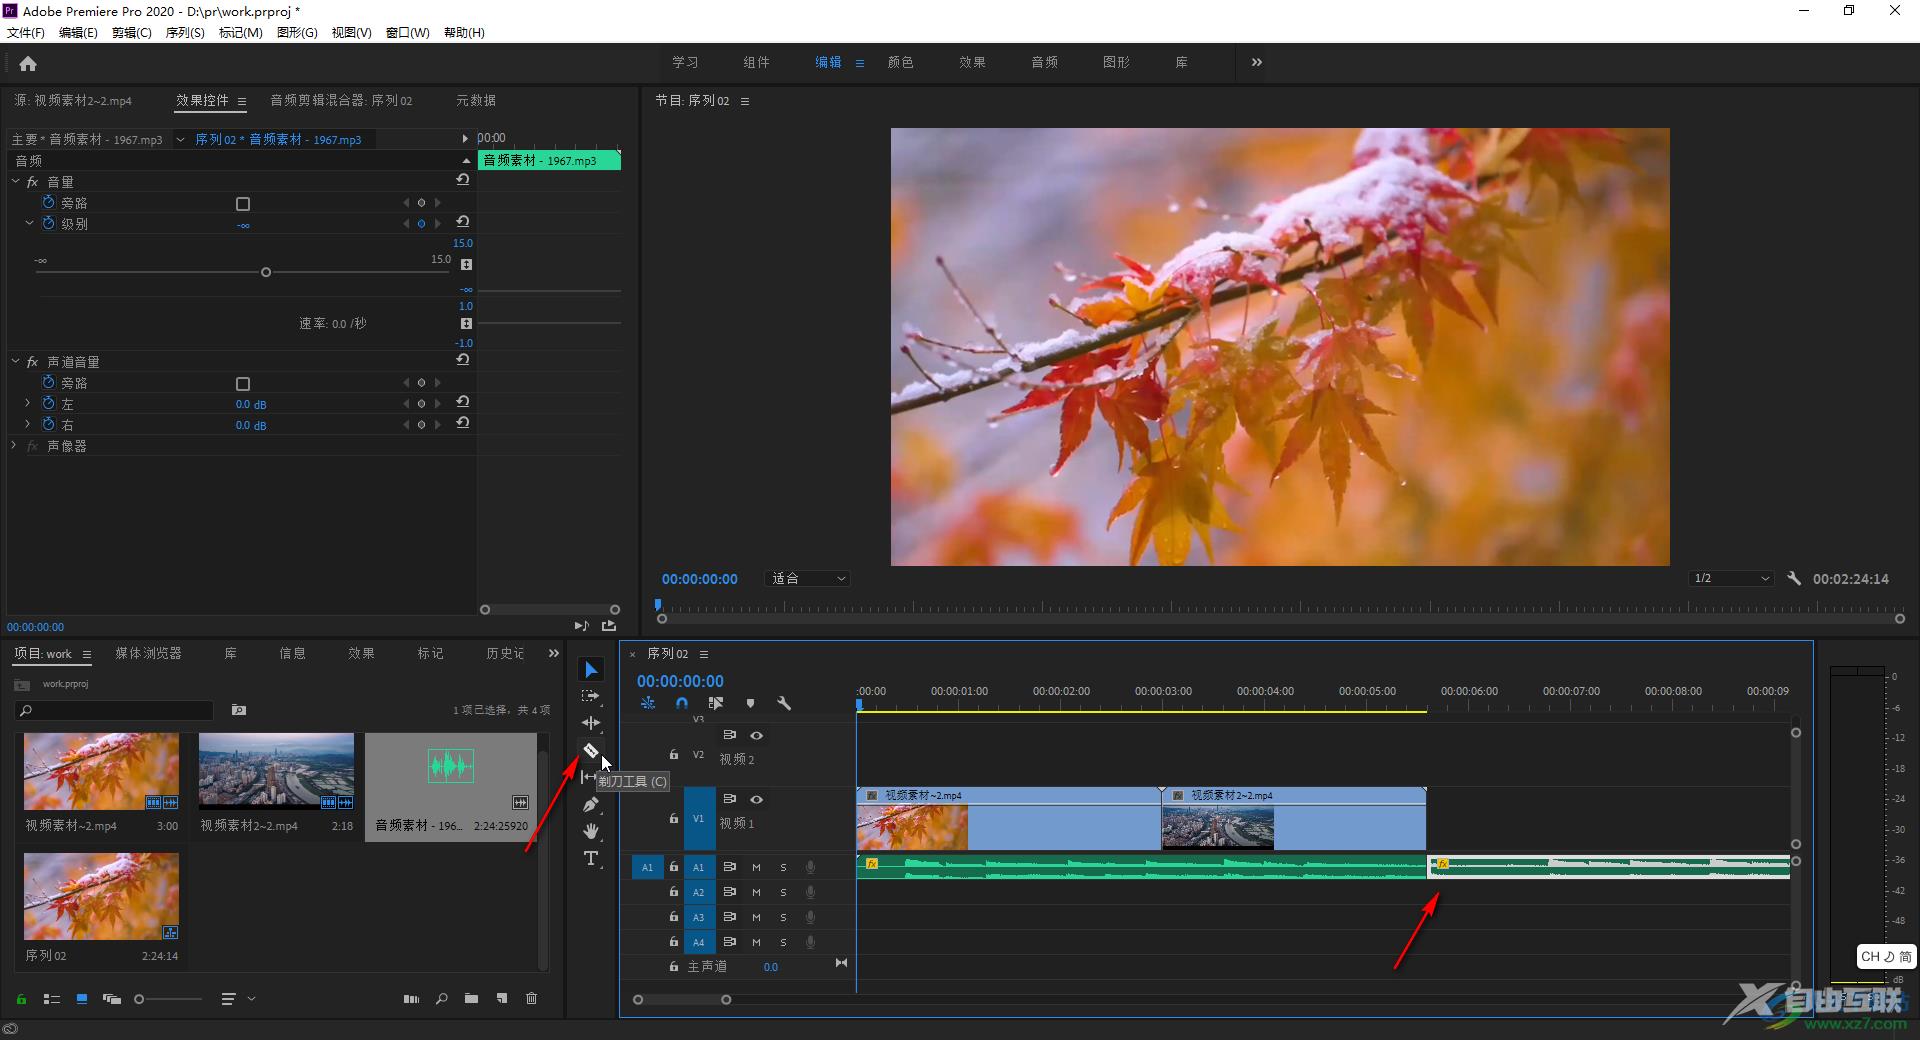Check the 旁路 box under 音量
Screen dimensions: 1920x1040
(242, 204)
